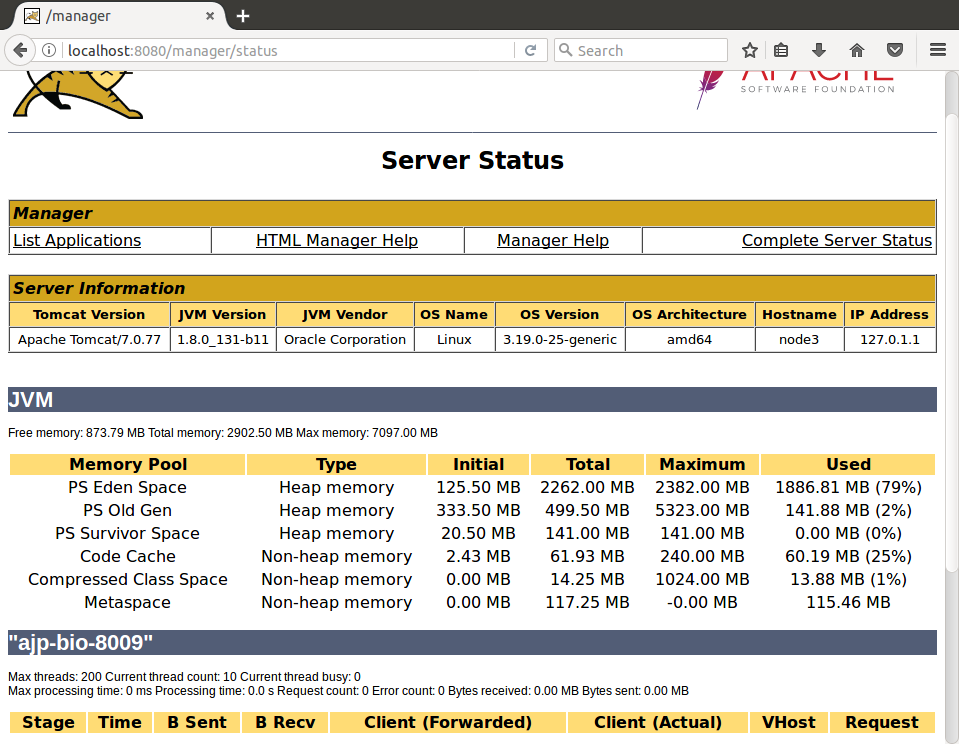This screenshot has width=959, height=744.
Task: Show site information icon in address bar
Action: (50, 50)
